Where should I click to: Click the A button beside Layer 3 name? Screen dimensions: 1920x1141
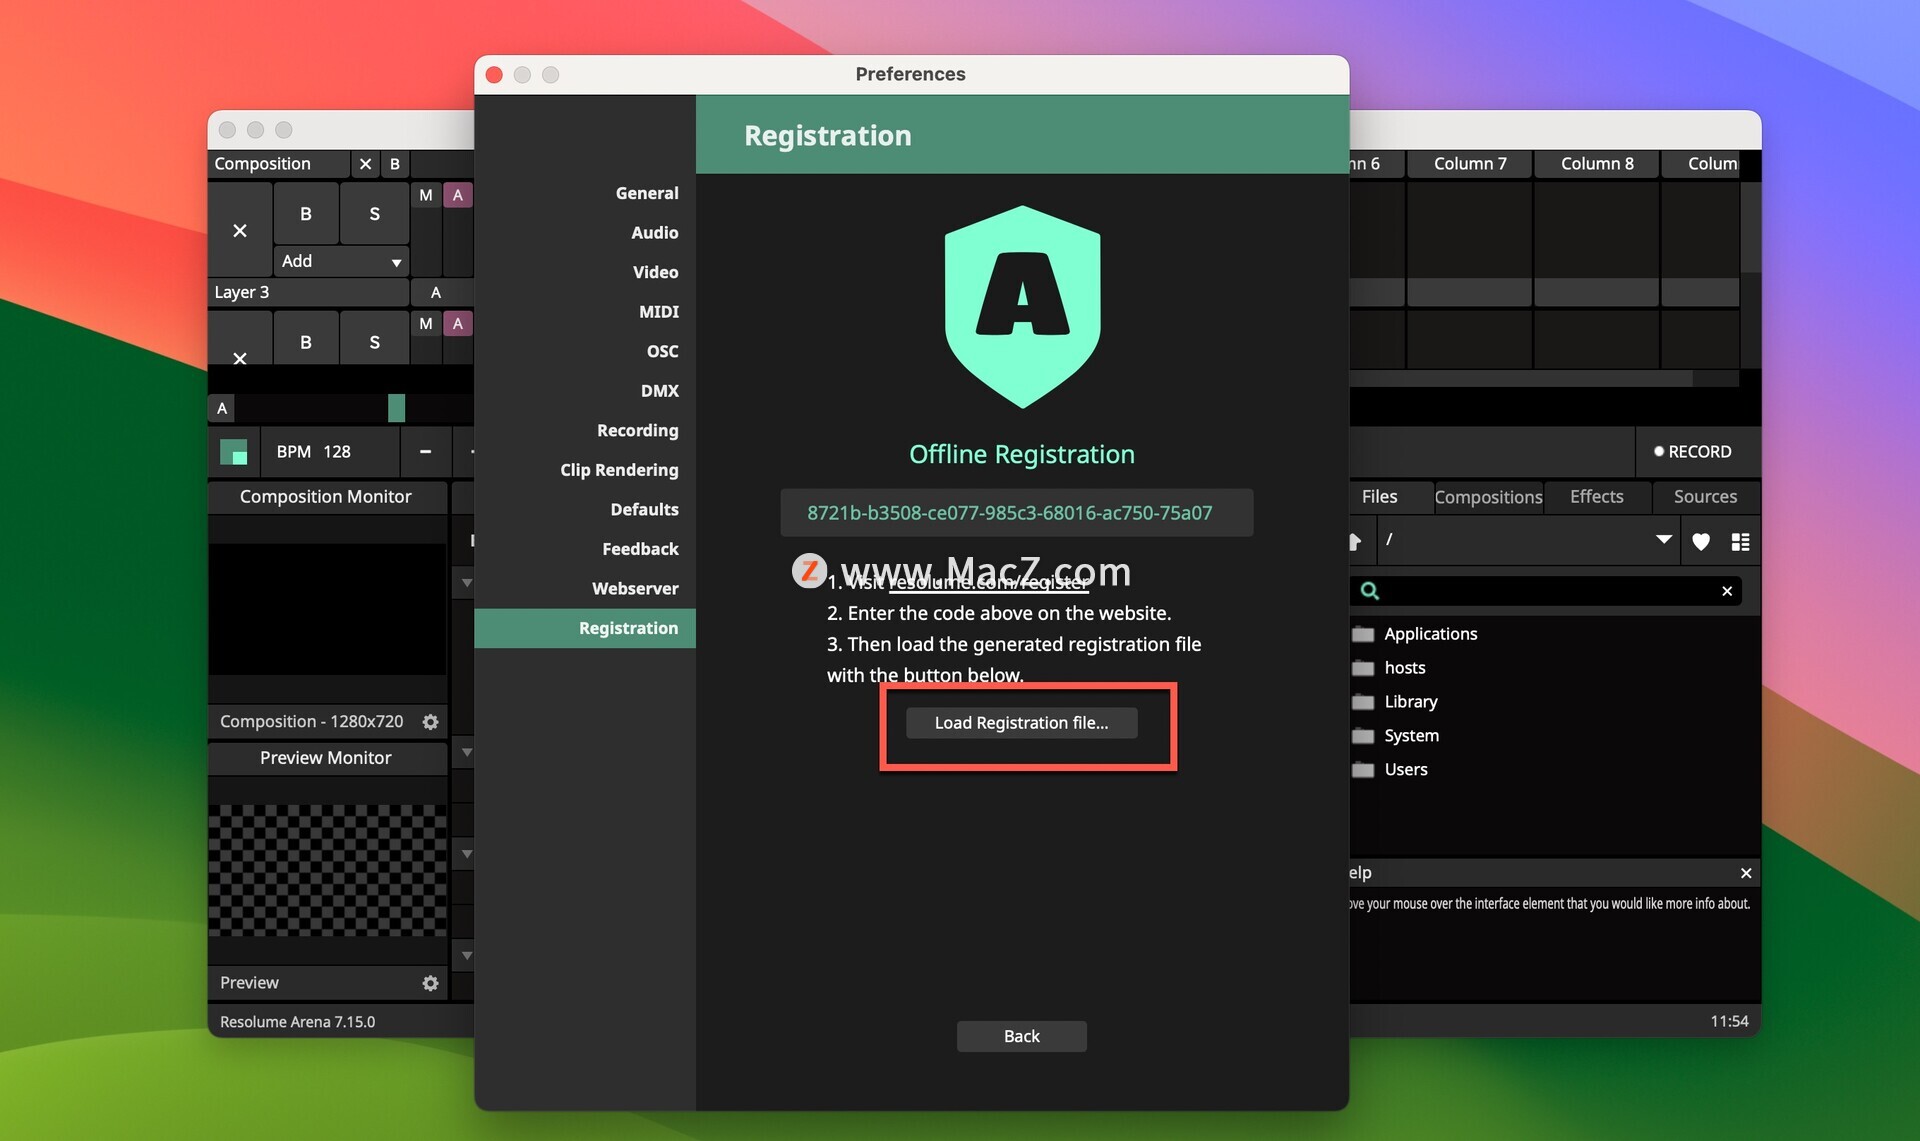point(436,293)
